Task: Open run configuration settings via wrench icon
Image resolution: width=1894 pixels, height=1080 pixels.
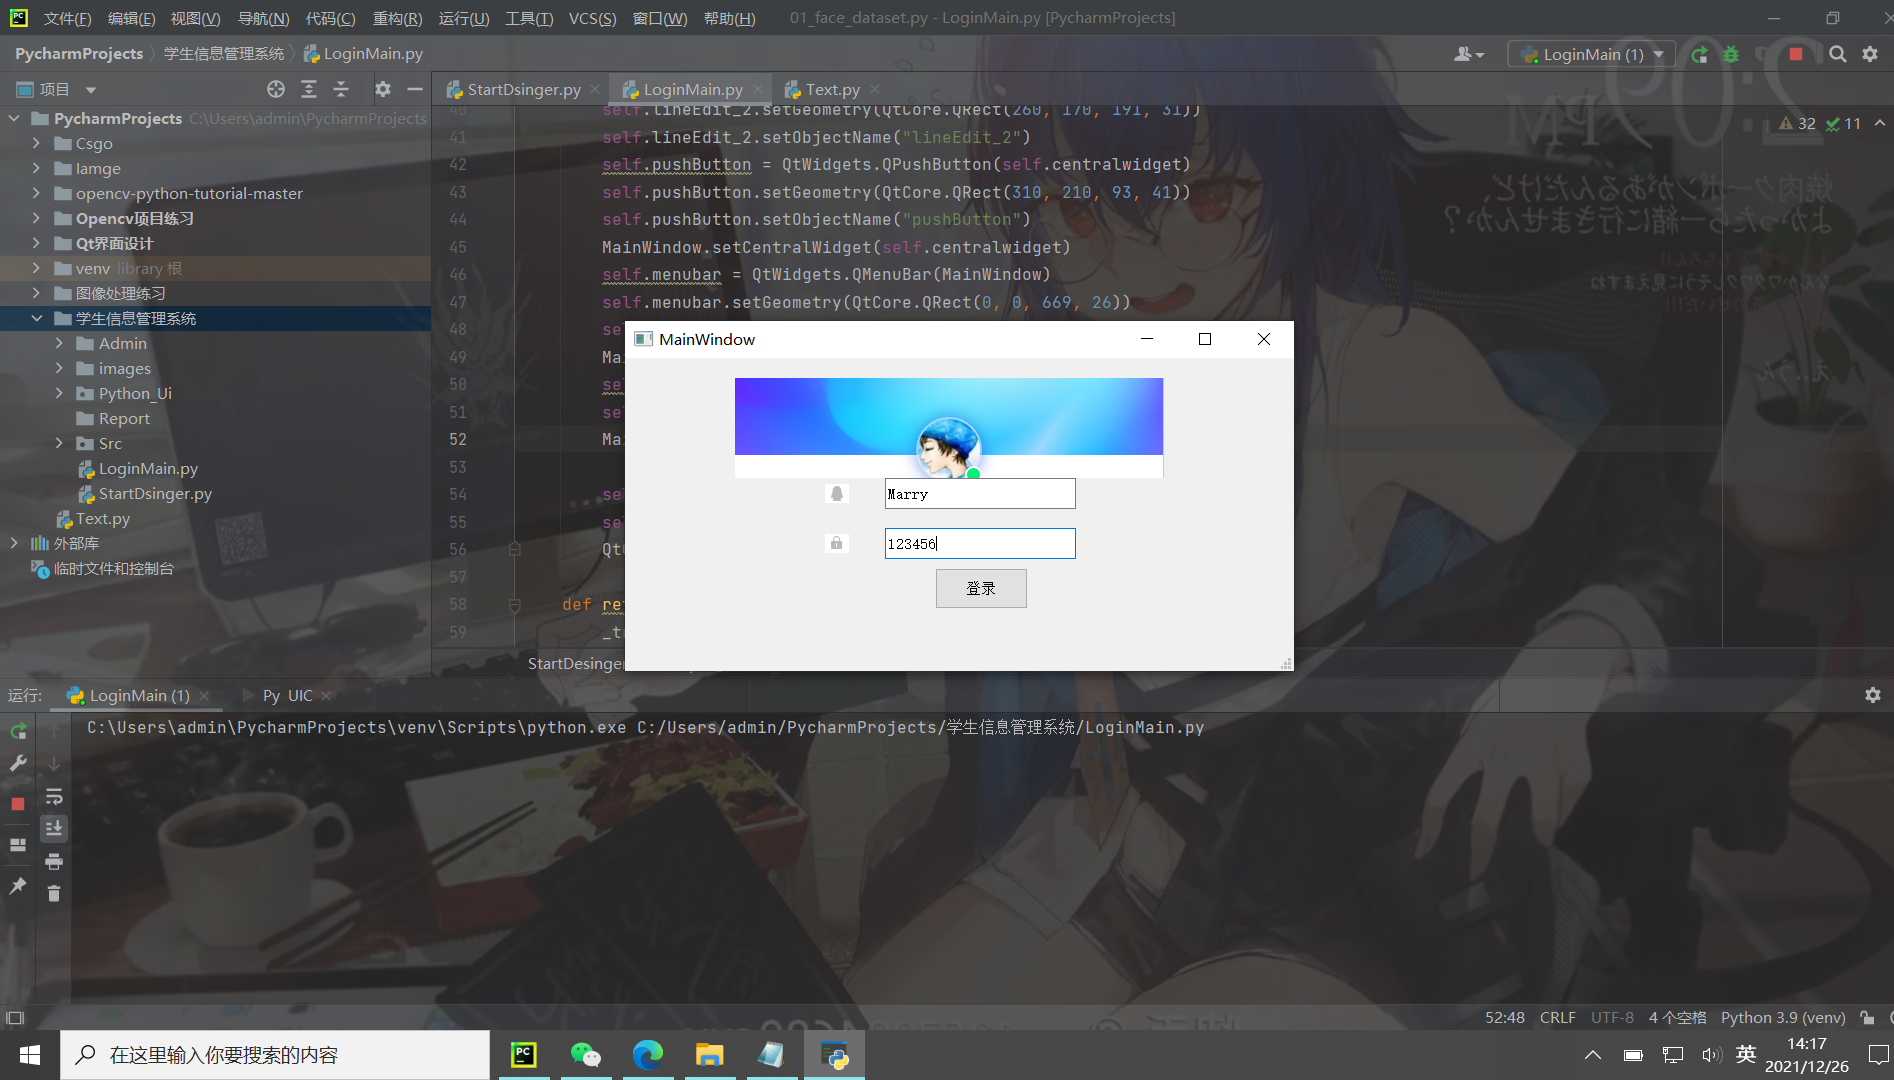Action: [17, 764]
